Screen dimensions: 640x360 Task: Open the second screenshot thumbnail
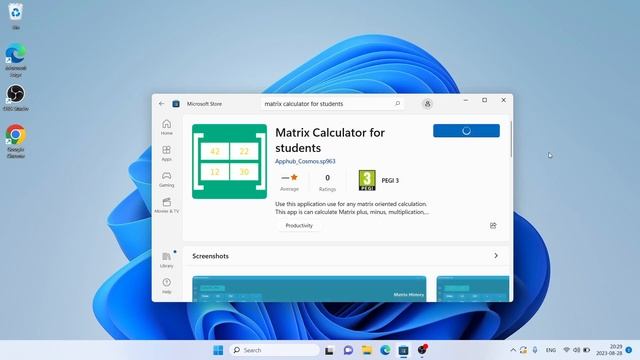click(473, 289)
